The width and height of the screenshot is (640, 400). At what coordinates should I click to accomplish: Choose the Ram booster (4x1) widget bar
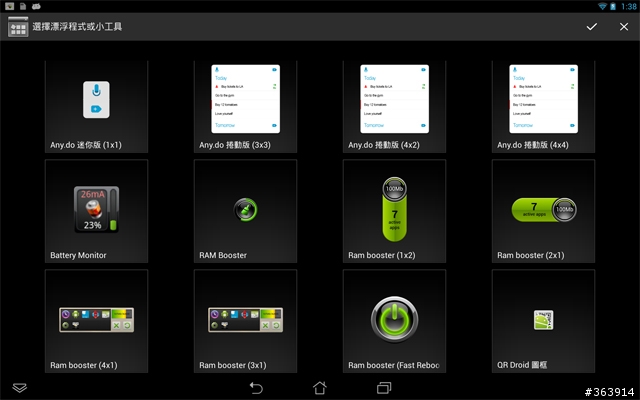(96, 320)
